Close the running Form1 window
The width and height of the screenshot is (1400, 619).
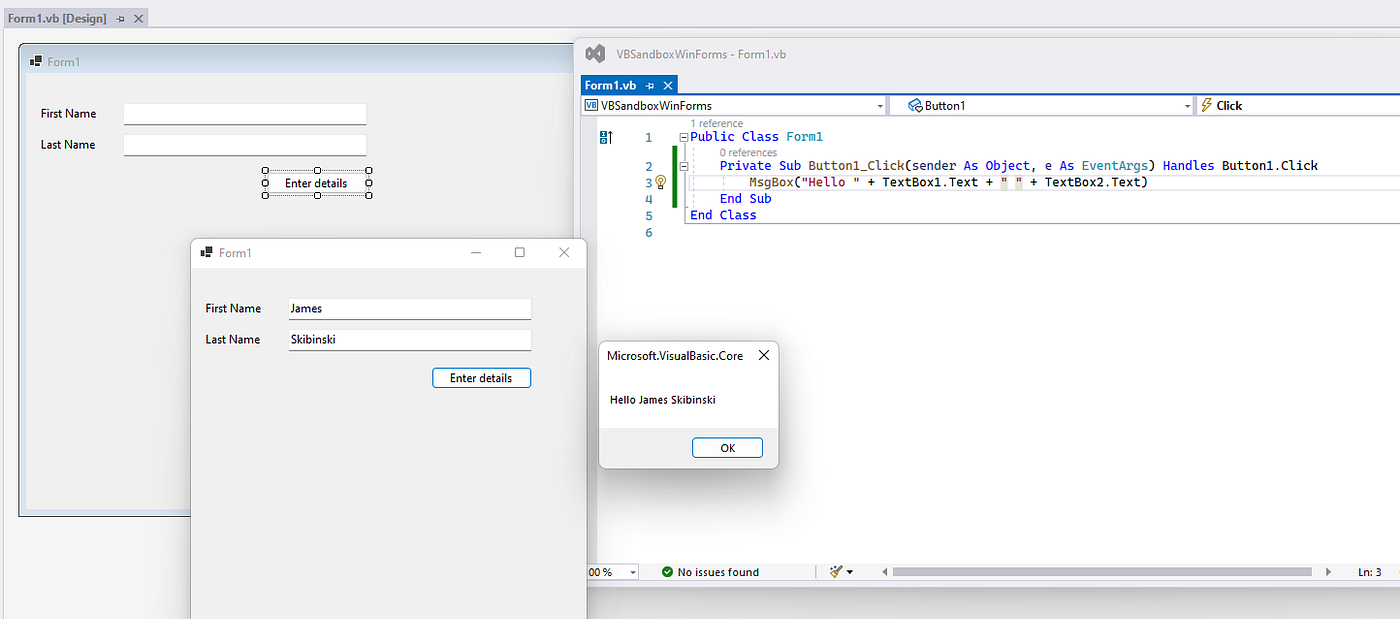pyautogui.click(x=564, y=253)
